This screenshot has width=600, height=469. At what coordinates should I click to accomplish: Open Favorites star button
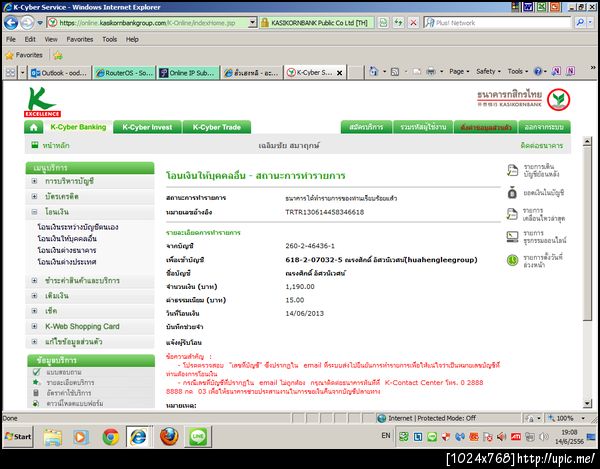[24, 55]
